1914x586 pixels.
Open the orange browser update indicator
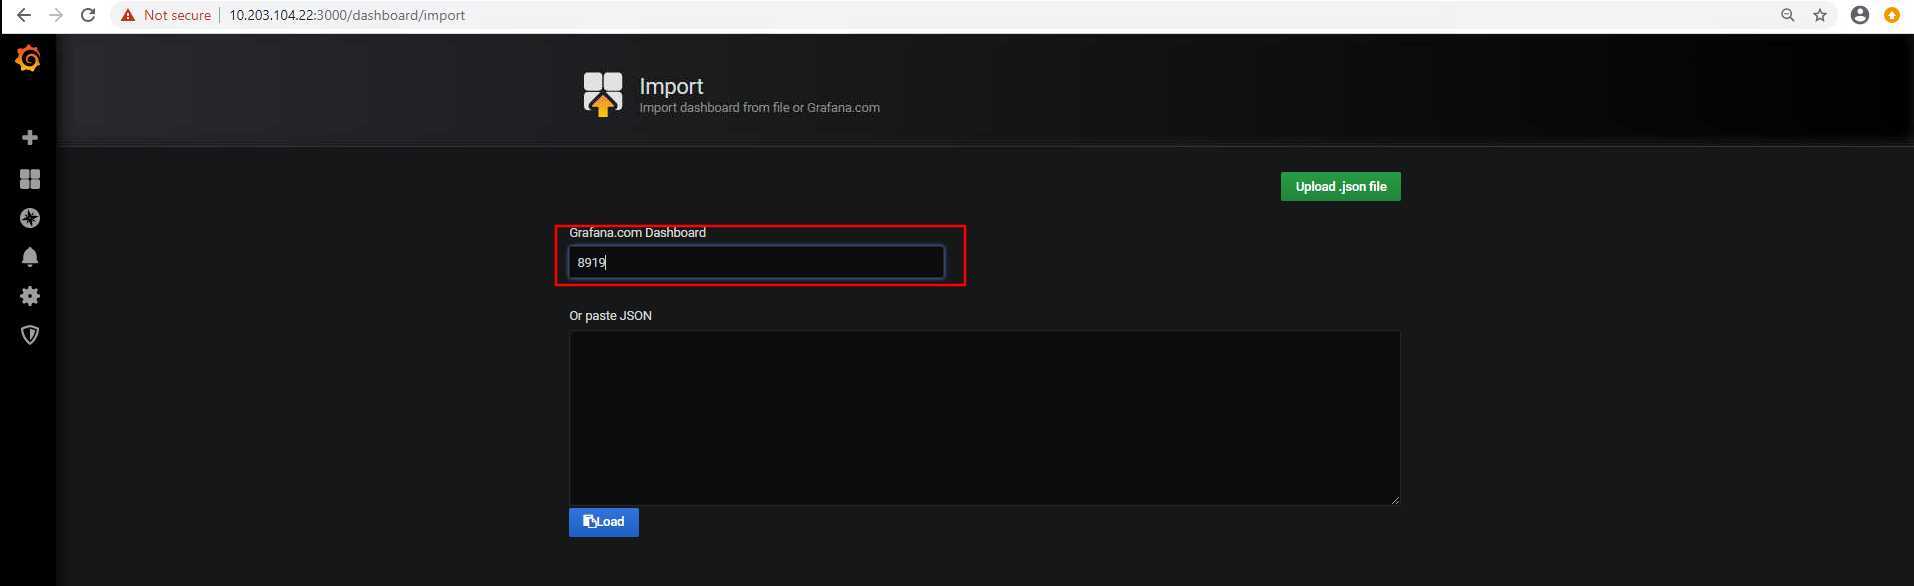coord(1892,15)
